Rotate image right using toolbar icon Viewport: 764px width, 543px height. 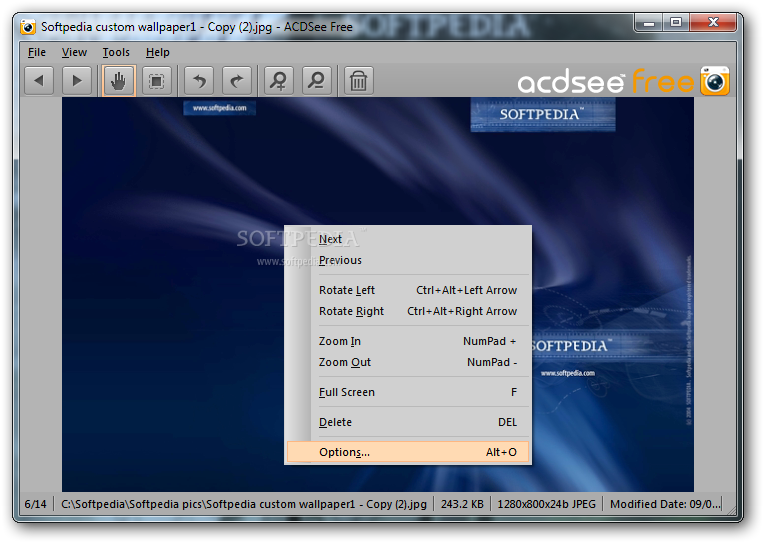(x=237, y=80)
